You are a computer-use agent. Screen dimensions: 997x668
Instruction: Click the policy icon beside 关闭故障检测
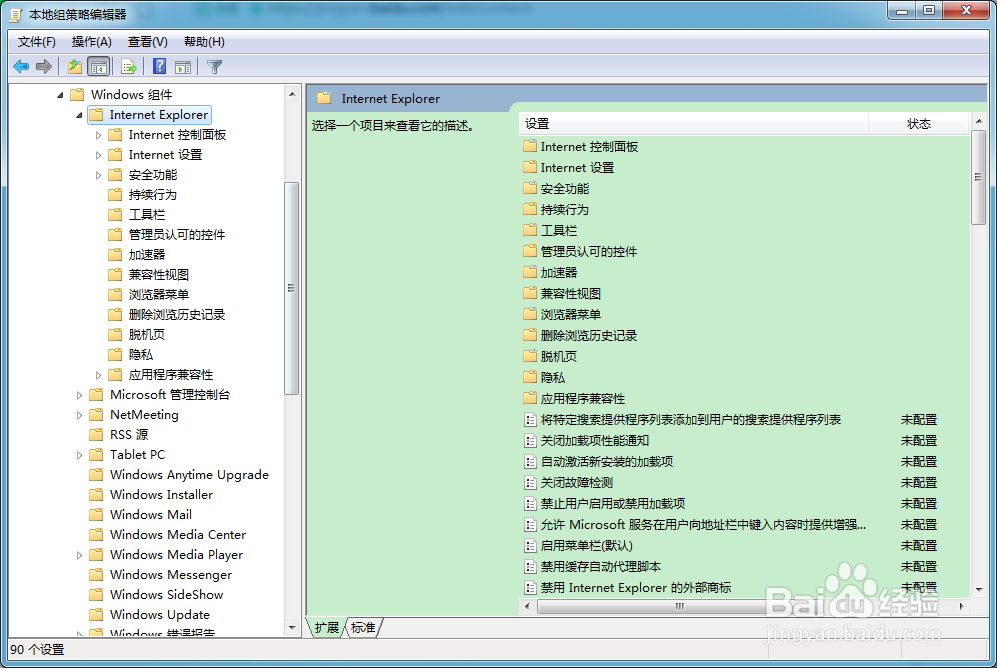click(530, 482)
